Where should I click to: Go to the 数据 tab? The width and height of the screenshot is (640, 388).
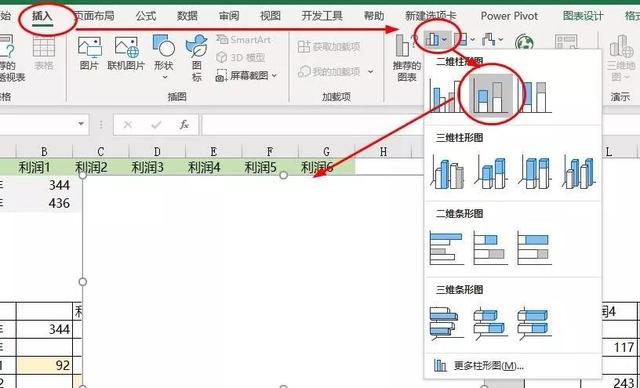coord(187,16)
